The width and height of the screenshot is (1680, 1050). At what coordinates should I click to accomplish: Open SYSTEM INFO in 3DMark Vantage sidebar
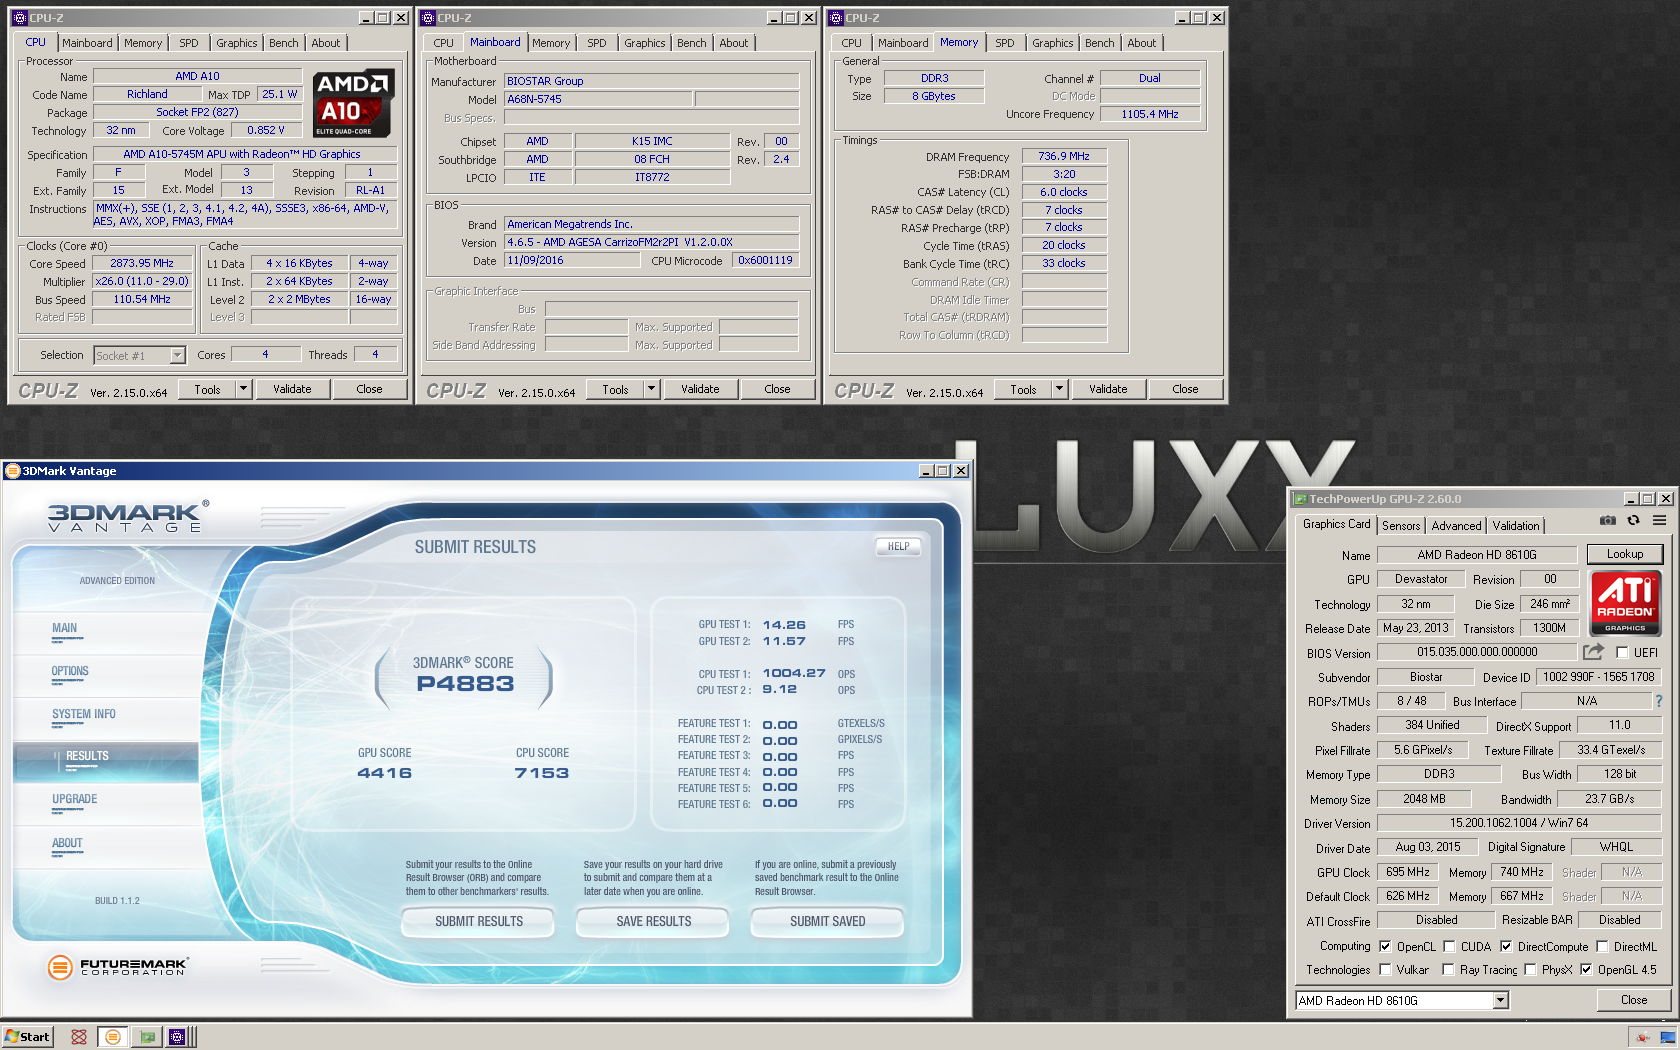pyautogui.click(x=84, y=714)
